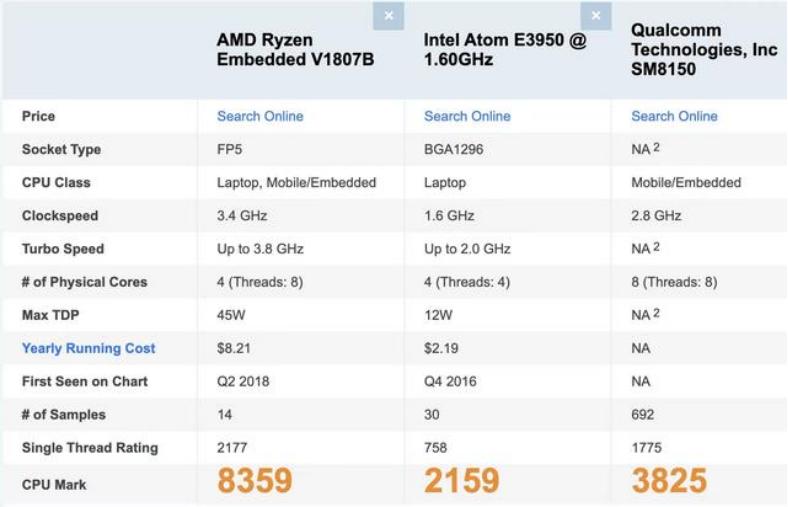Click the Intel Atom E3950 @ 1.60GHz title
Image resolution: width=788 pixels, height=507 pixels.
click(x=505, y=49)
